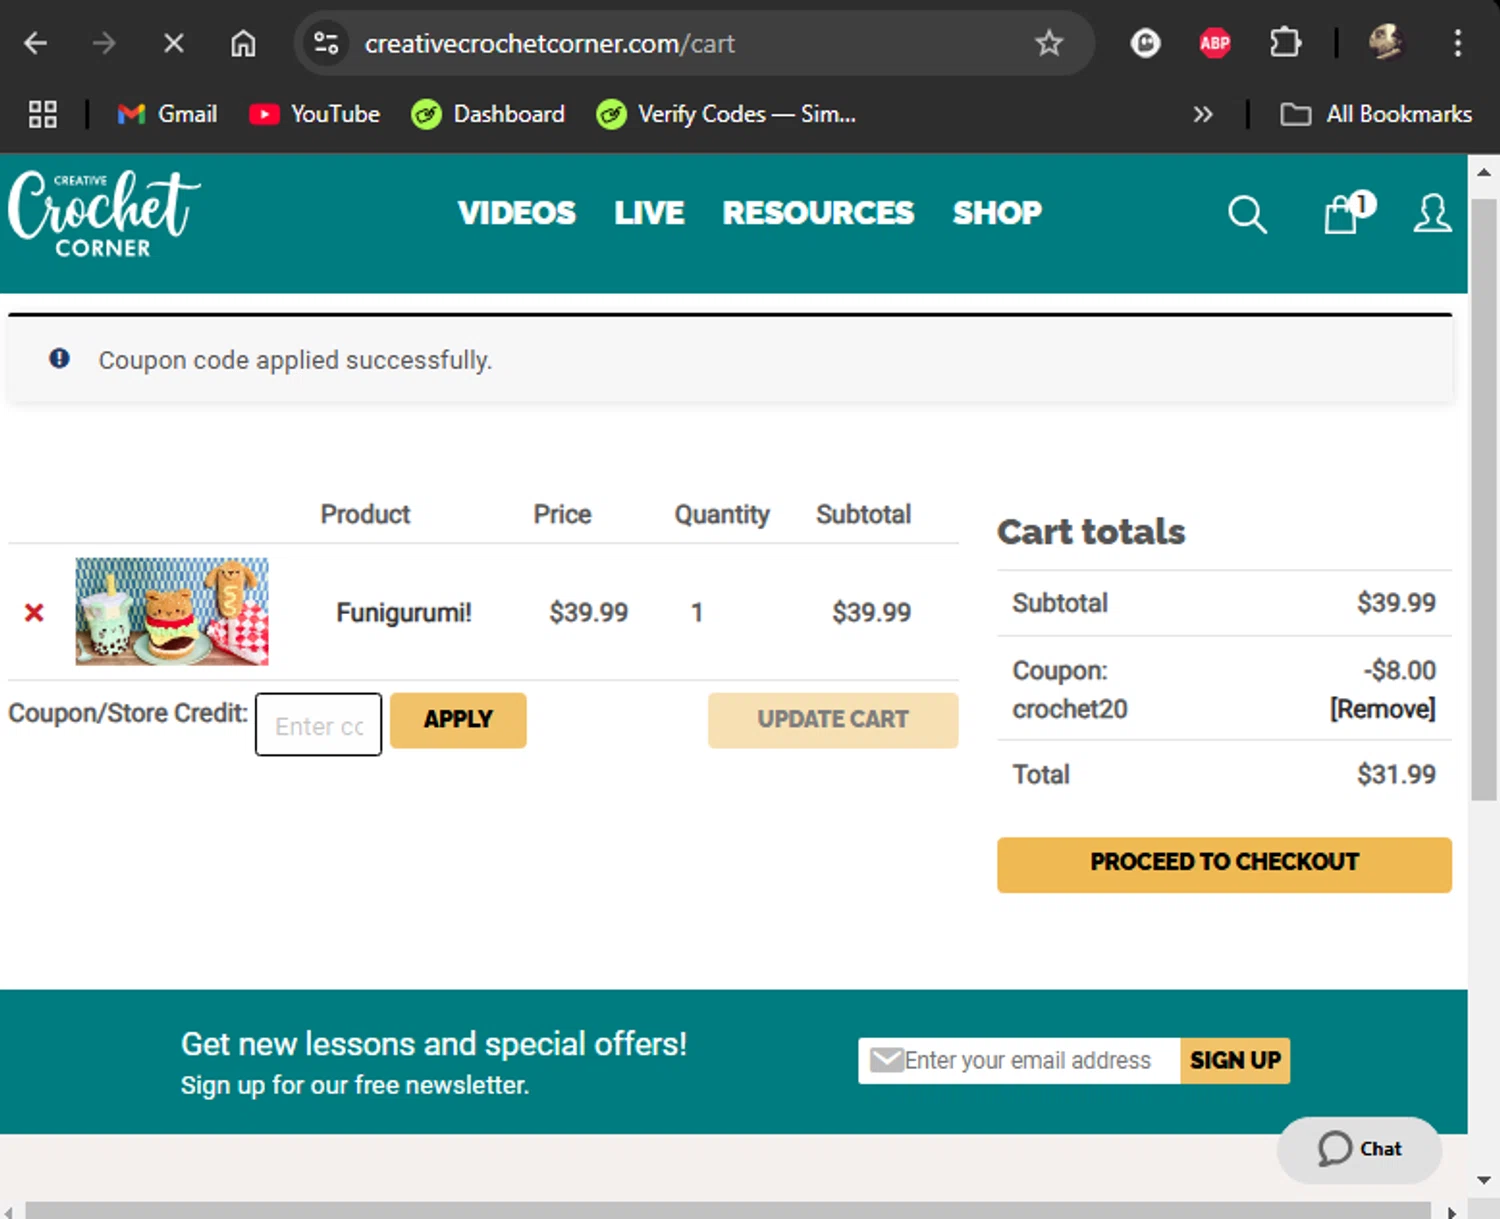Open the shopping bag cart icon

click(1348, 212)
